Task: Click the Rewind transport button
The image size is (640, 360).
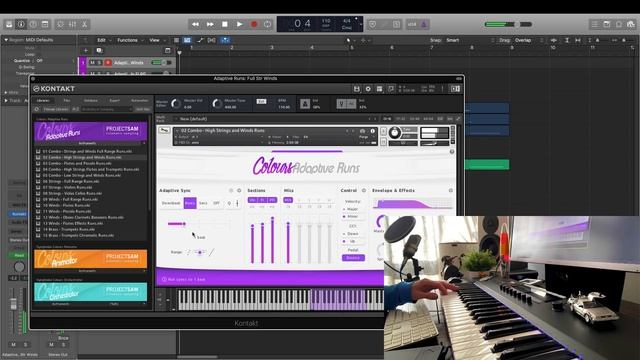Action: click(196, 24)
